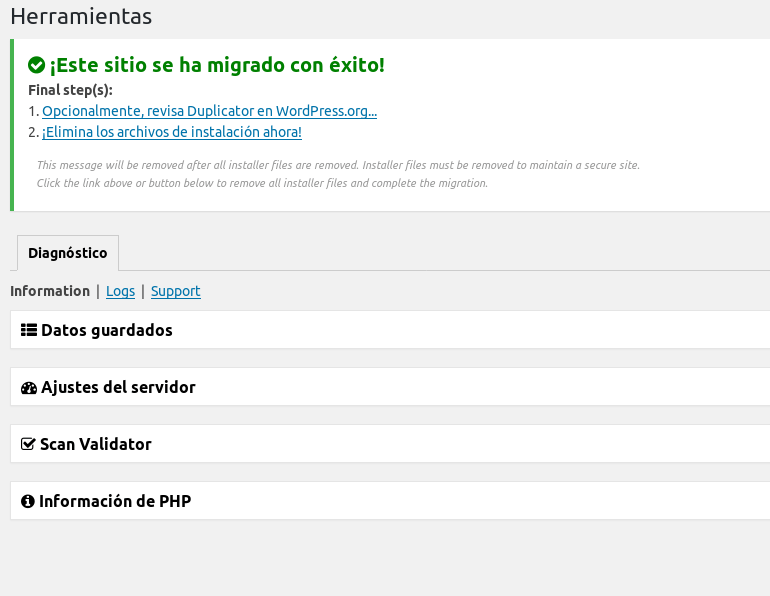
Task: Click the gauge icon beside Ajustes del servidor
Action: (29, 387)
